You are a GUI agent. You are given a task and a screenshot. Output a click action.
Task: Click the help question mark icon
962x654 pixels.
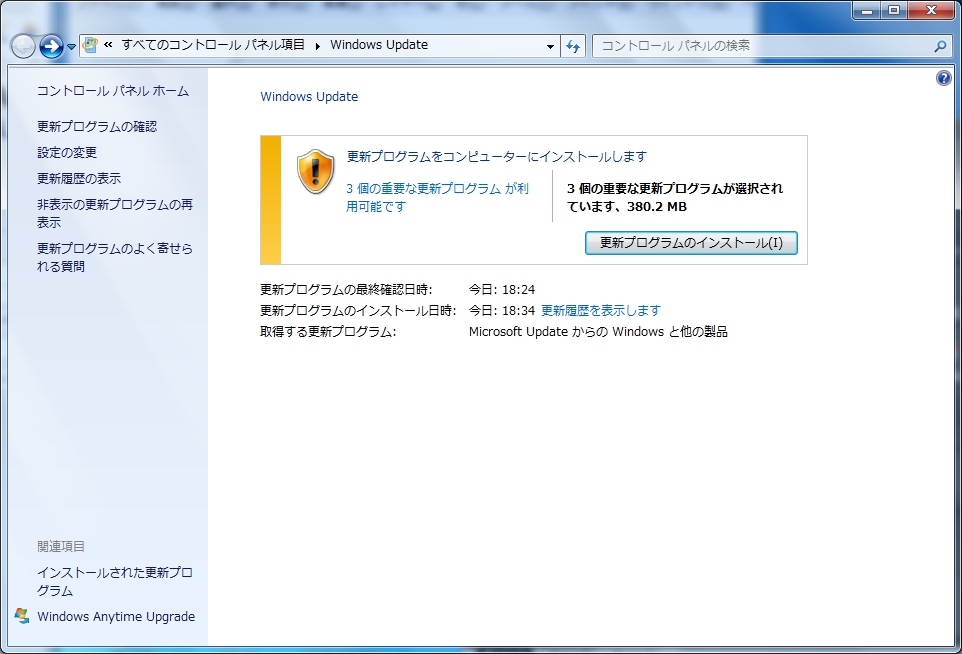click(x=944, y=78)
